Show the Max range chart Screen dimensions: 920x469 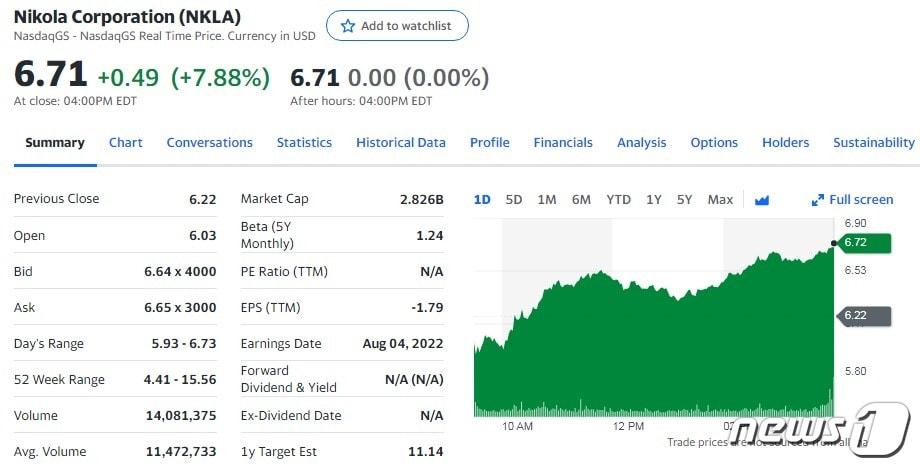point(720,200)
